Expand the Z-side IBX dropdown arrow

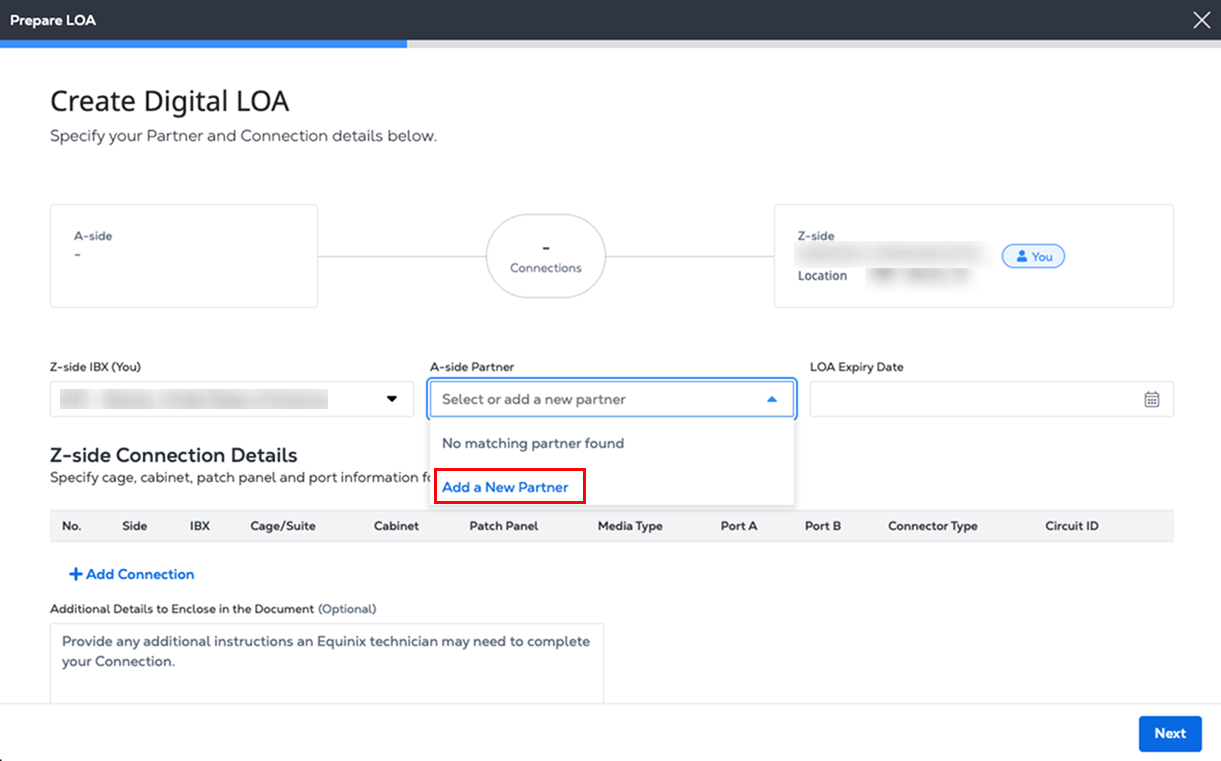click(x=392, y=399)
